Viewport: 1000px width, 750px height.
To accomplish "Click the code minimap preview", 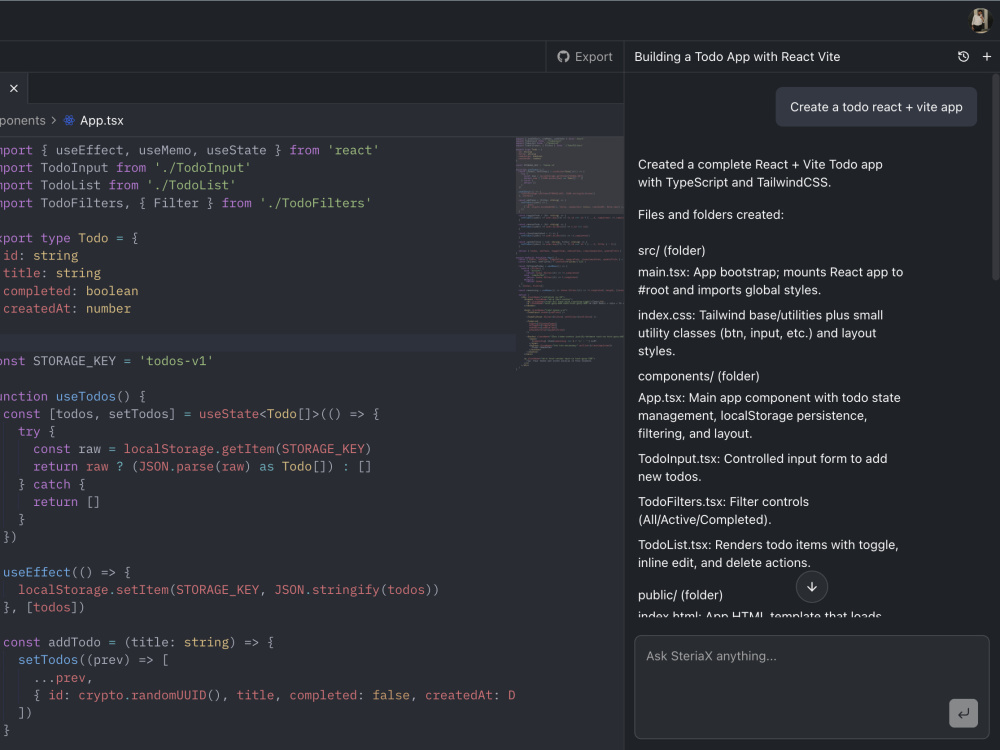I will coord(570,254).
